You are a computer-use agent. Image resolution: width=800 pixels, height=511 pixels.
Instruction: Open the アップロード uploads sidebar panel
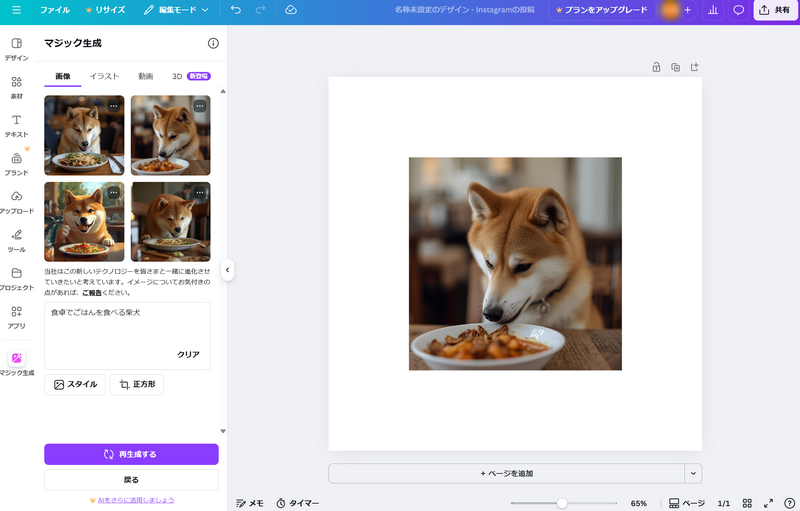click(x=16, y=201)
